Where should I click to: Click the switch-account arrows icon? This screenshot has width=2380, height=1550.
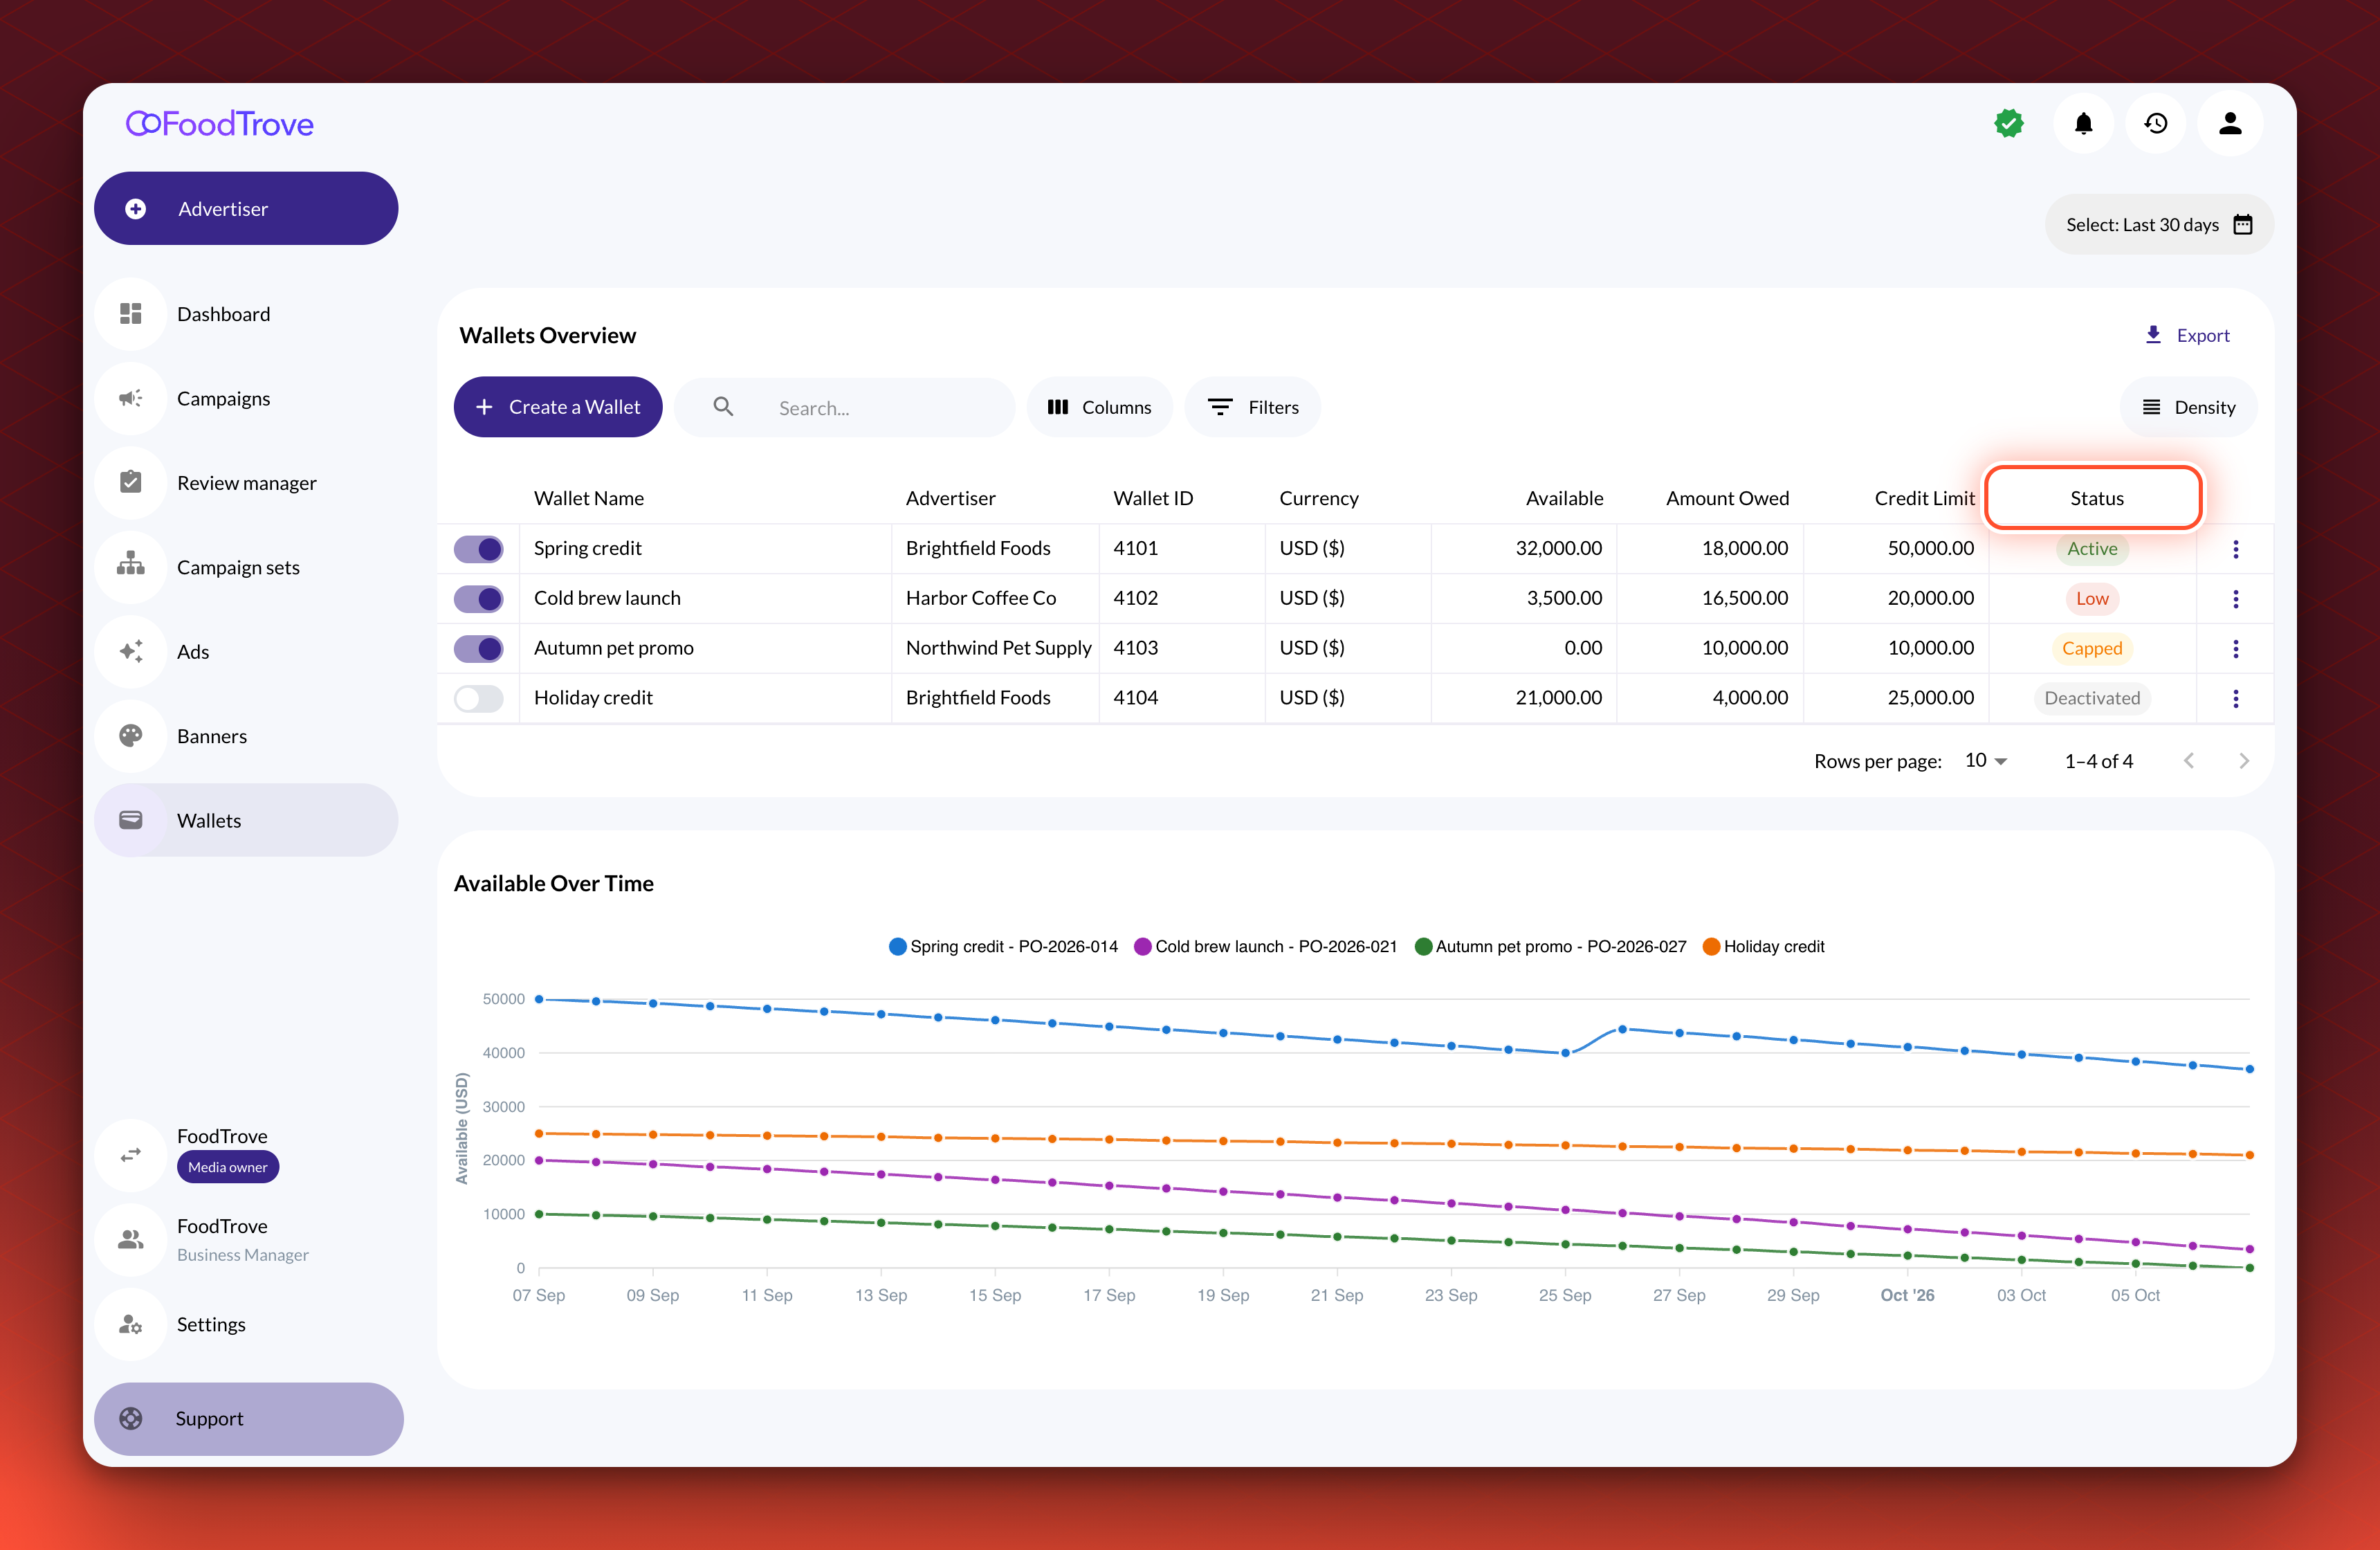pyautogui.click(x=131, y=1155)
